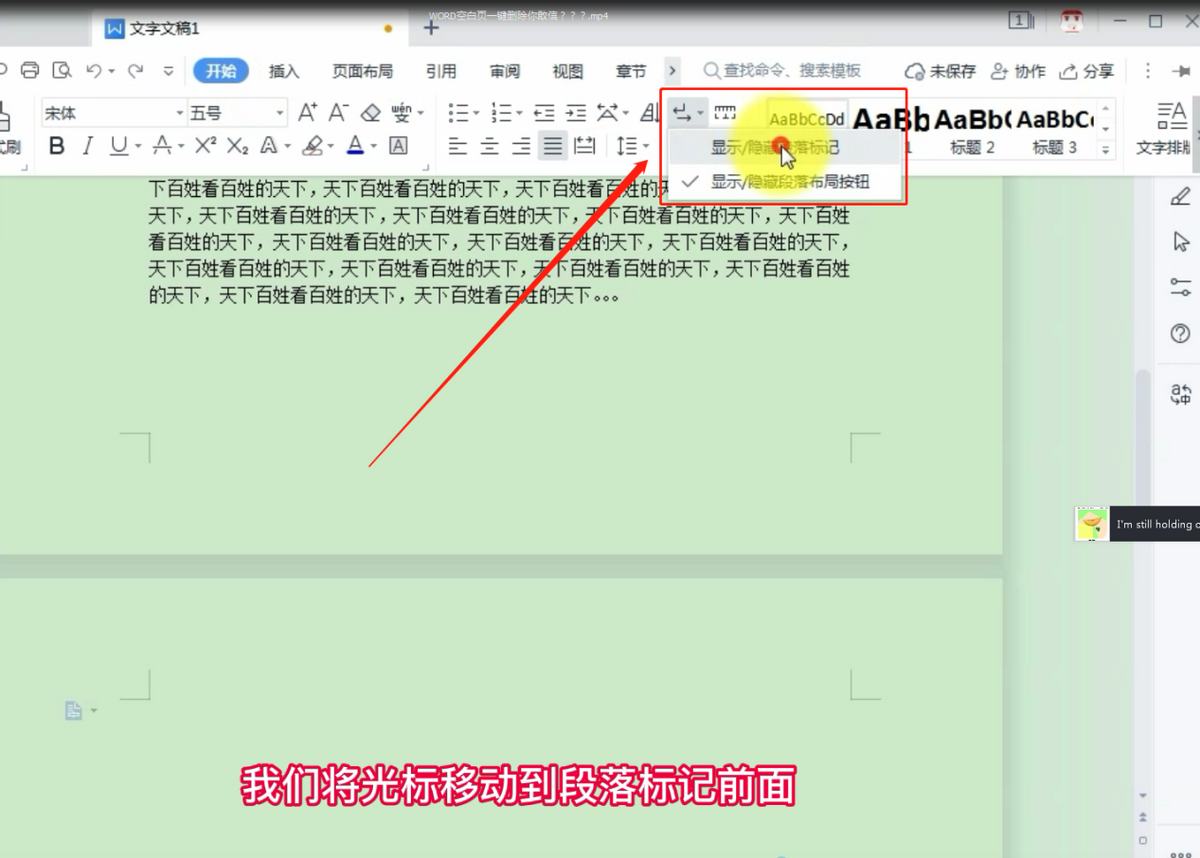The width and height of the screenshot is (1200, 858).
Task: Select 显示/隐藏段落标记 menu entry
Action: [x=785, y=148]
